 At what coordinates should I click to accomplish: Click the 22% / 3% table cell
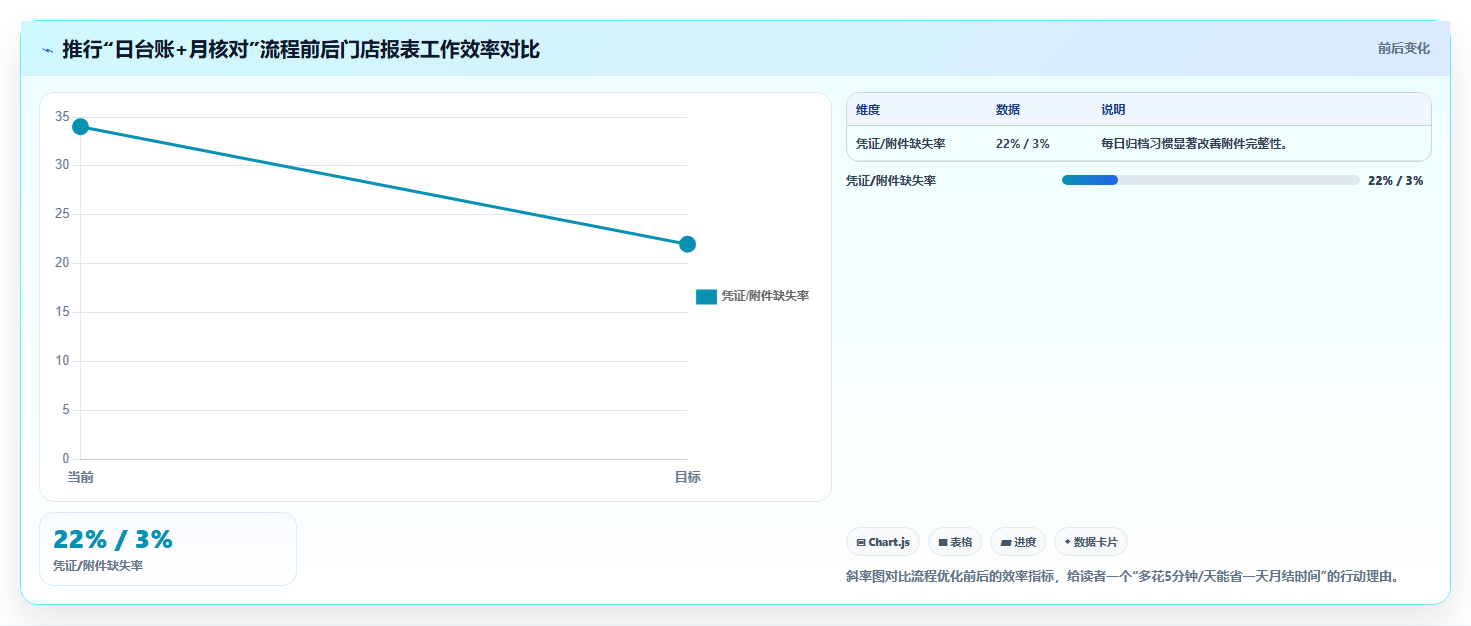(x=1023, y=144)
